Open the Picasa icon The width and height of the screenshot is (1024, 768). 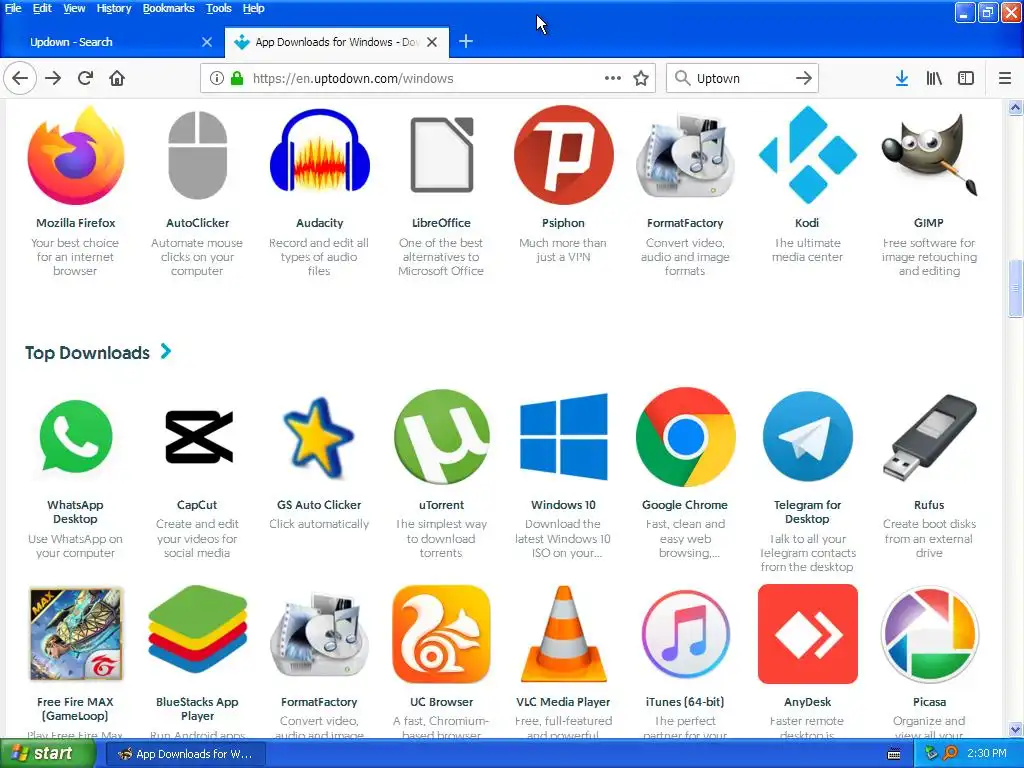tap(929, 635)
